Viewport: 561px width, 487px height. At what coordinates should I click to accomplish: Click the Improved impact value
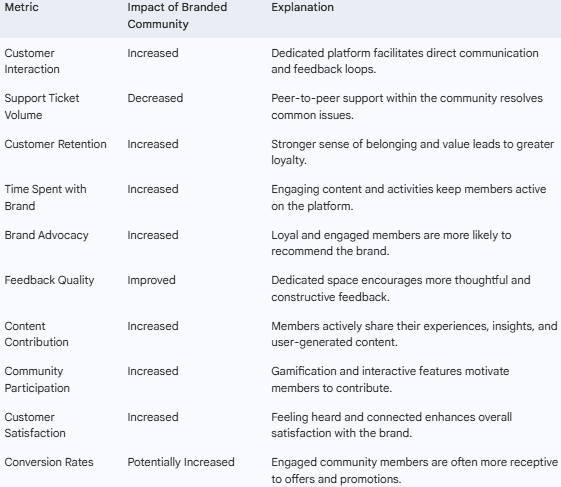tap(151, 280)
